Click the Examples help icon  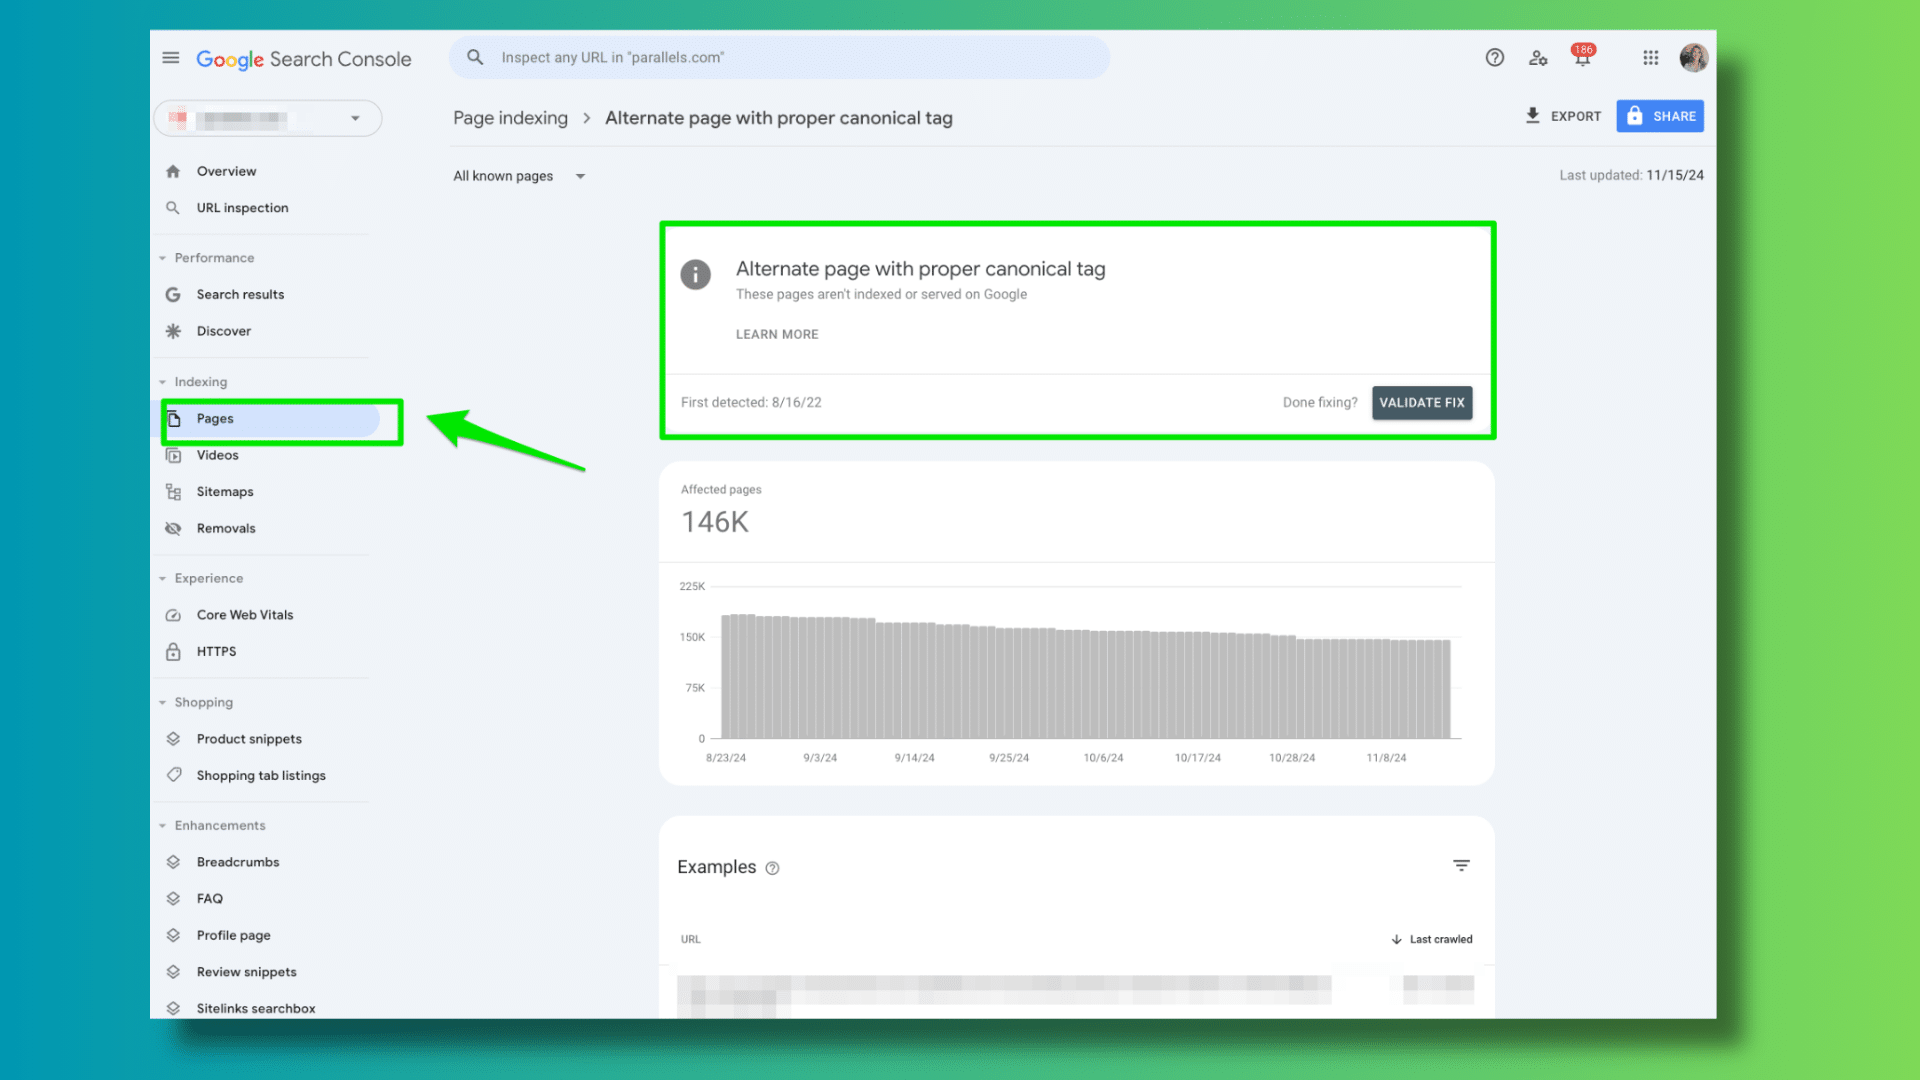(772, 868)
